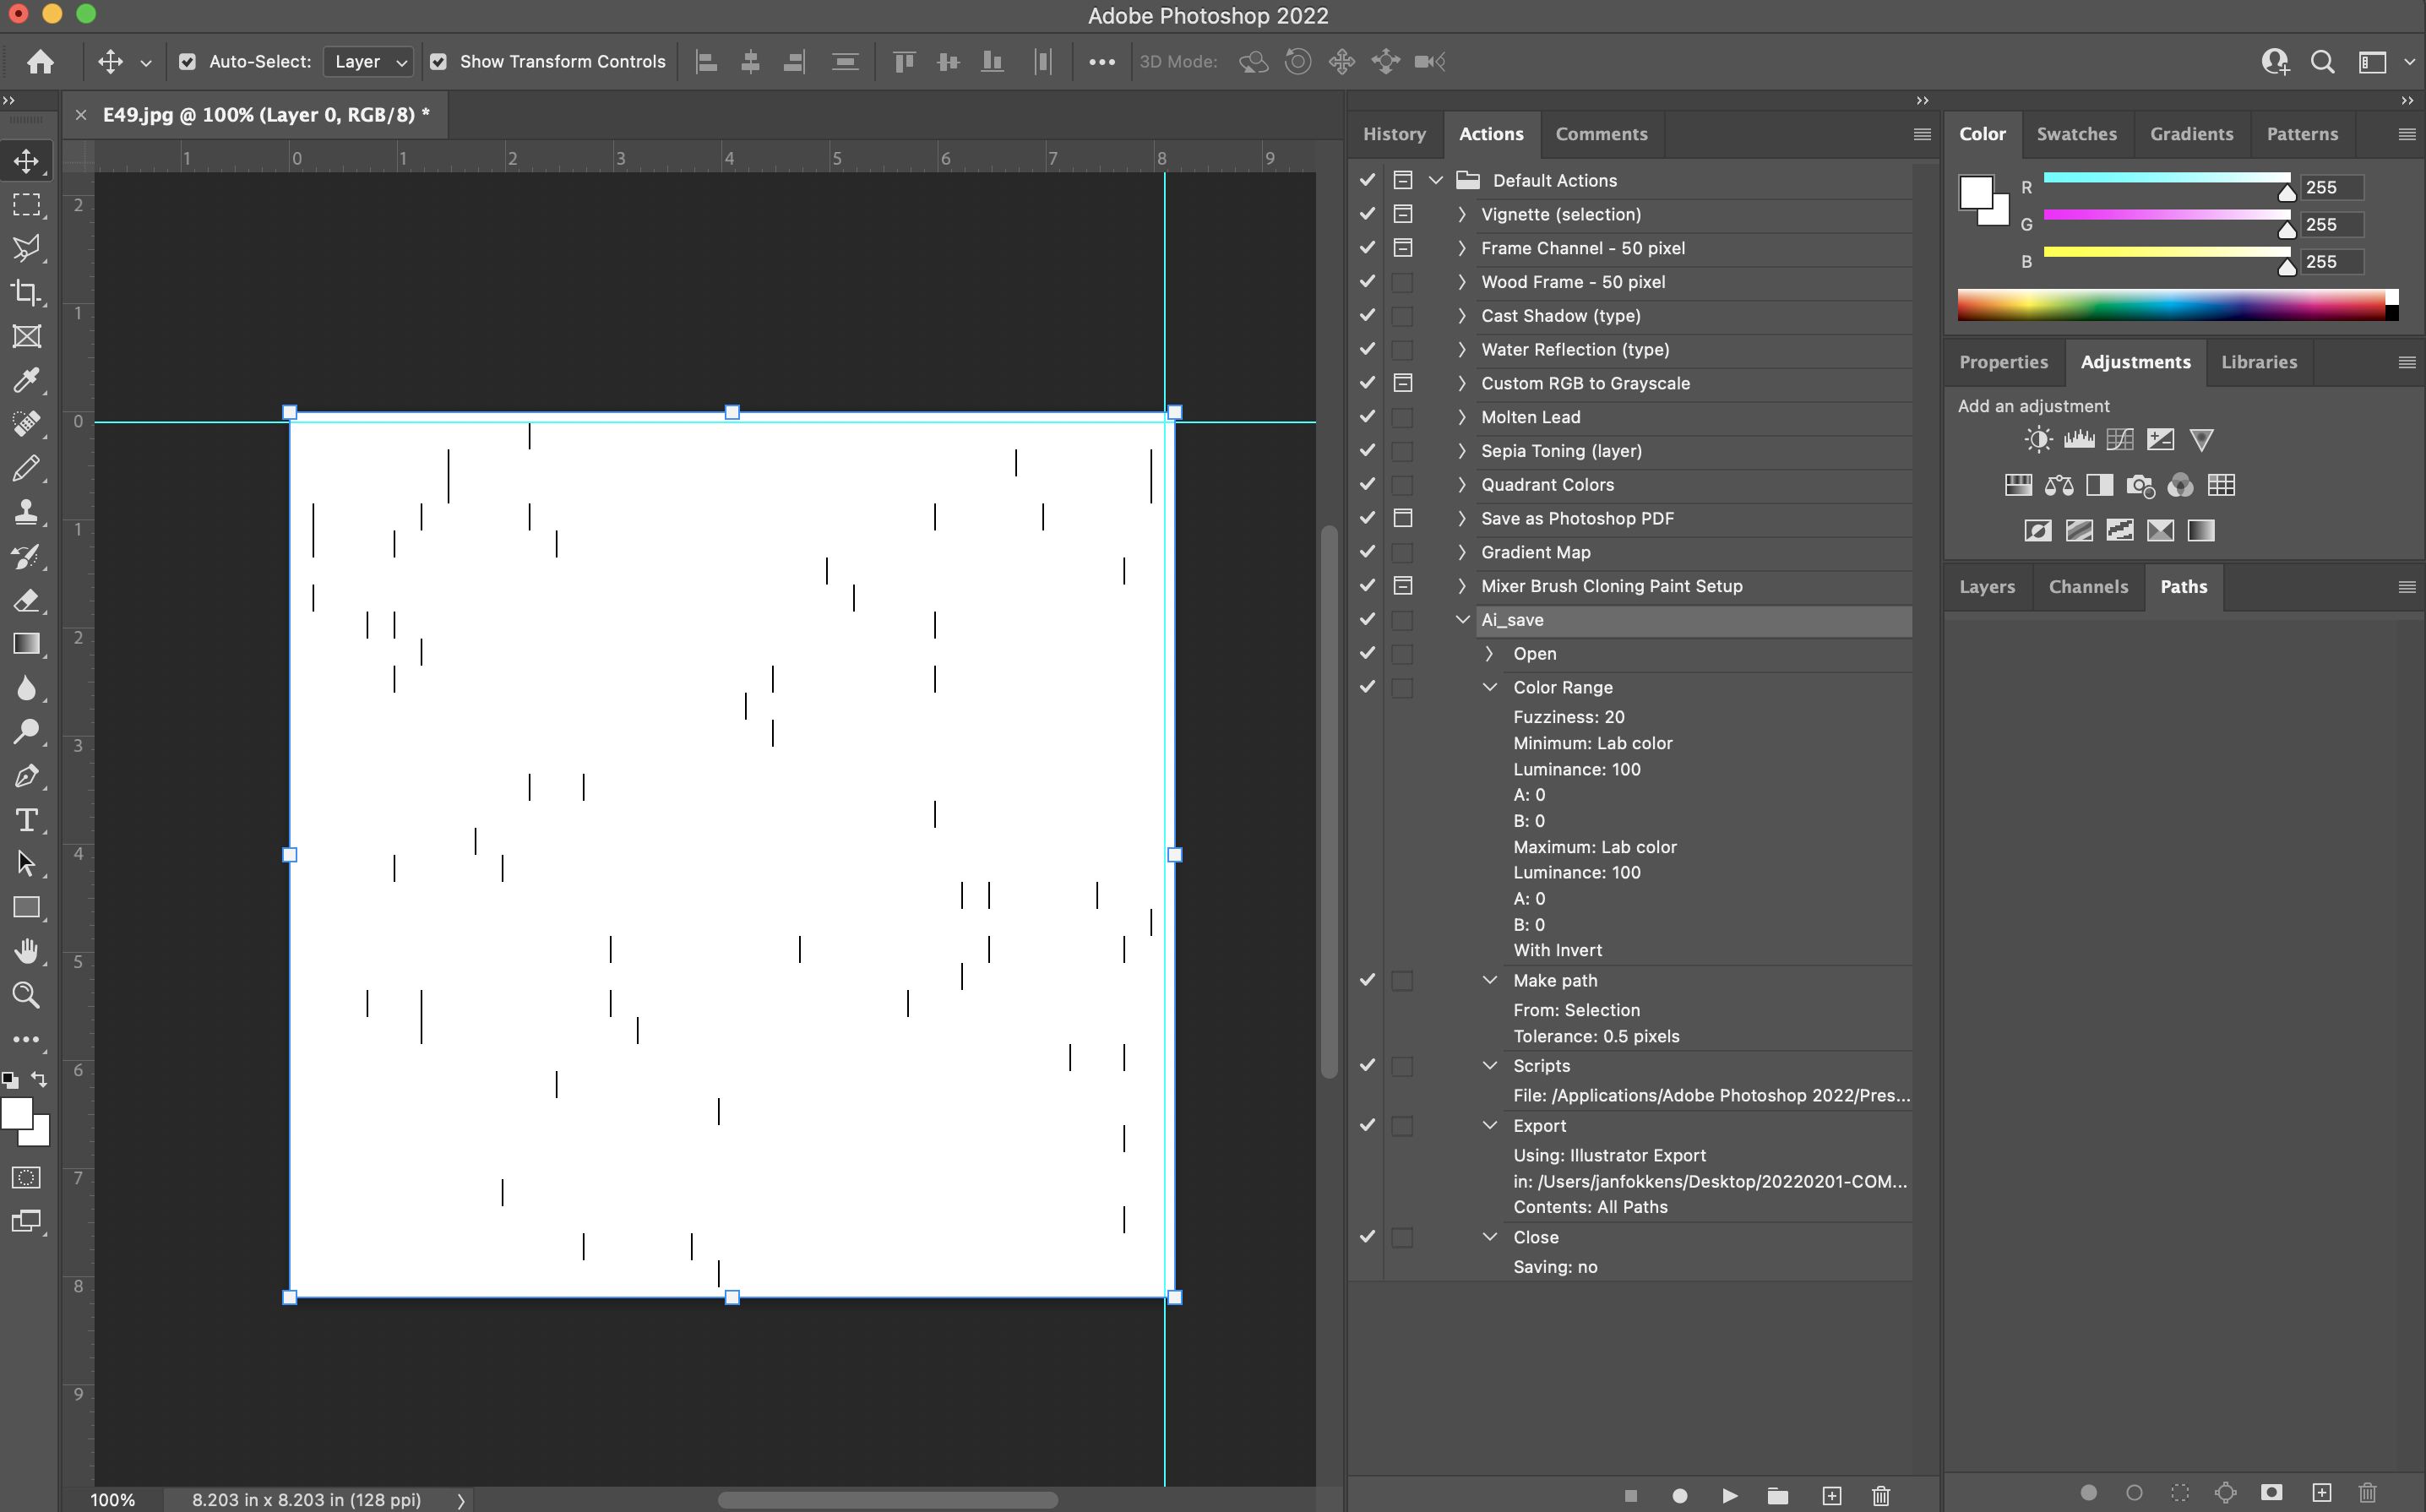Disable the Auto-Select checkbox

click(188, 61)
